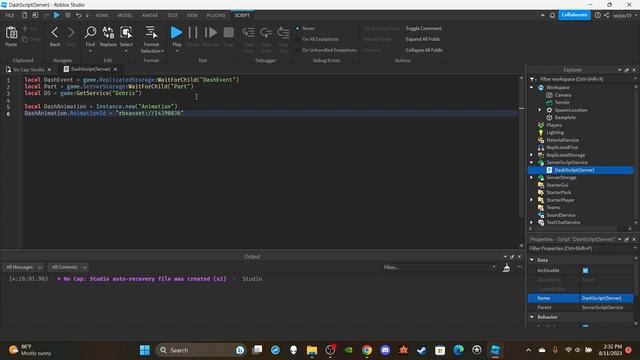Click the Filter workspace search field
The image size is (640, 360).
(585, 79)
